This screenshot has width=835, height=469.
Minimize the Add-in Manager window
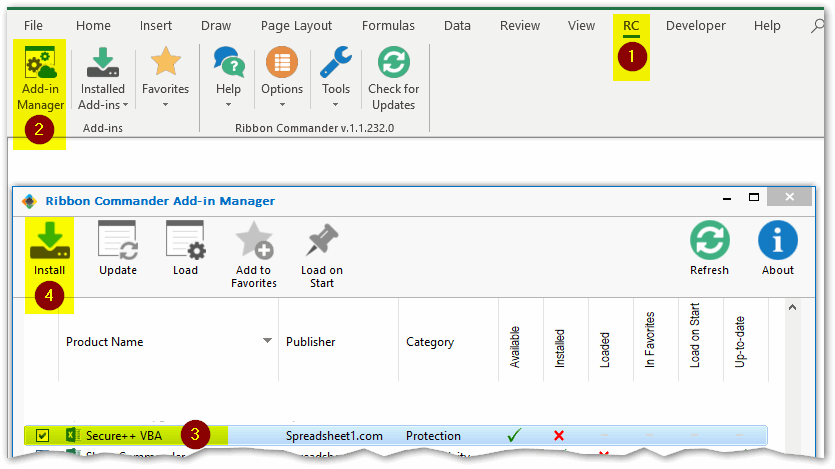point(727,198)
